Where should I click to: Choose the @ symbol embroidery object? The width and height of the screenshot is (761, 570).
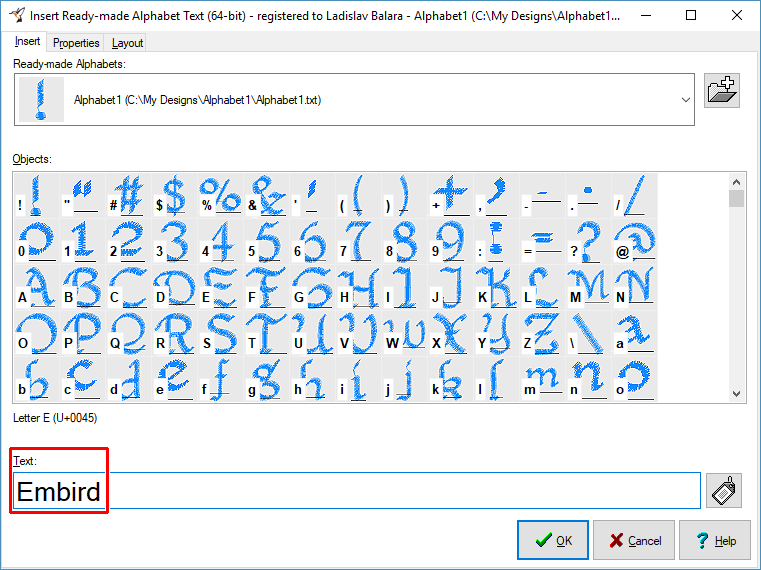634,241
